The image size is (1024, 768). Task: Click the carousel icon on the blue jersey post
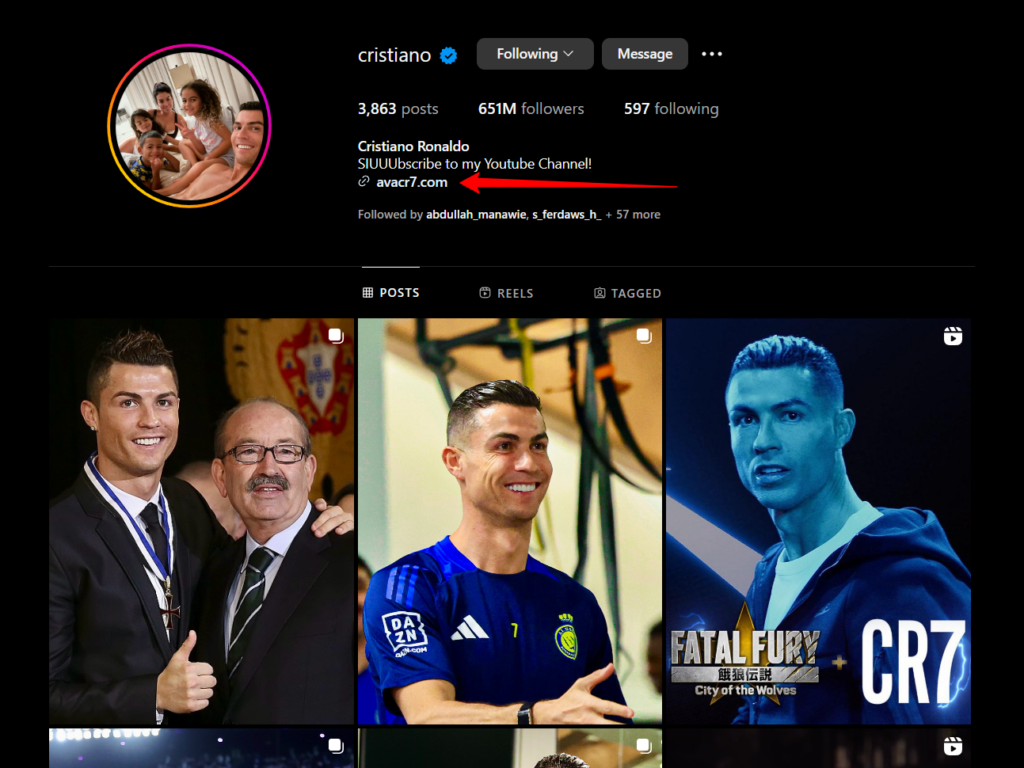click(644, 336)
